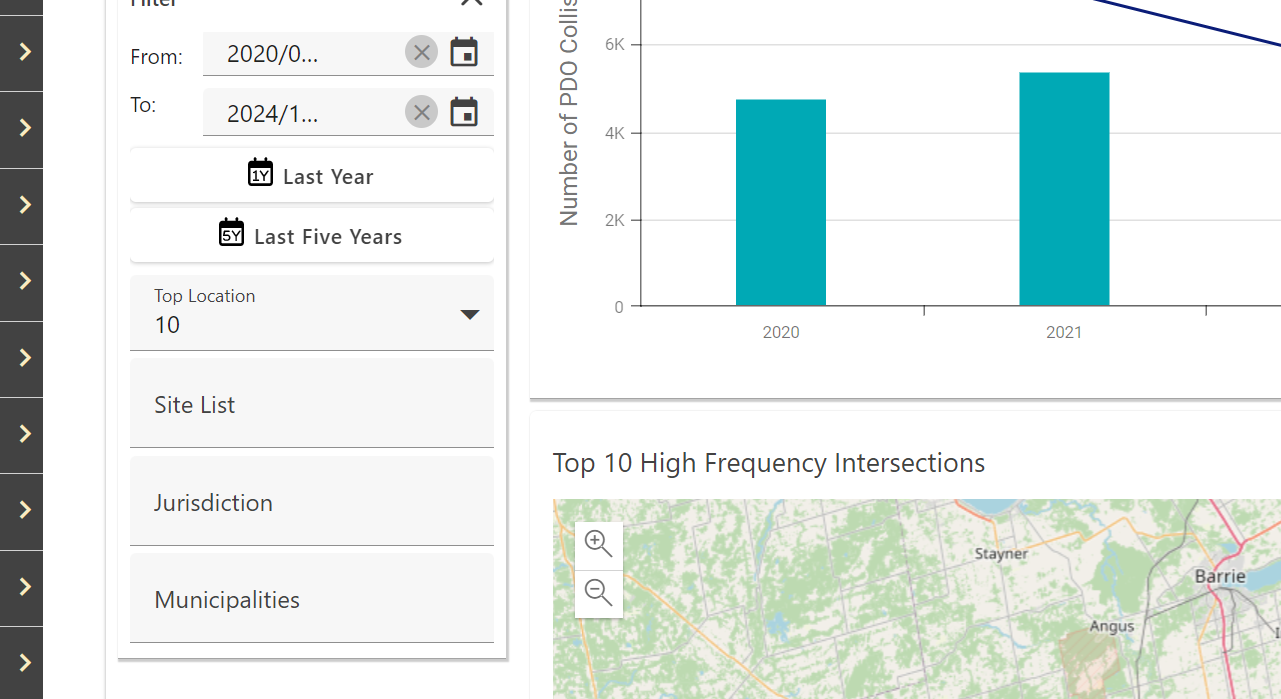This screenshot has width=1281, height=699.
Task: Expand the topmost fully visible sidebar chevron
Action: point(25,51)
